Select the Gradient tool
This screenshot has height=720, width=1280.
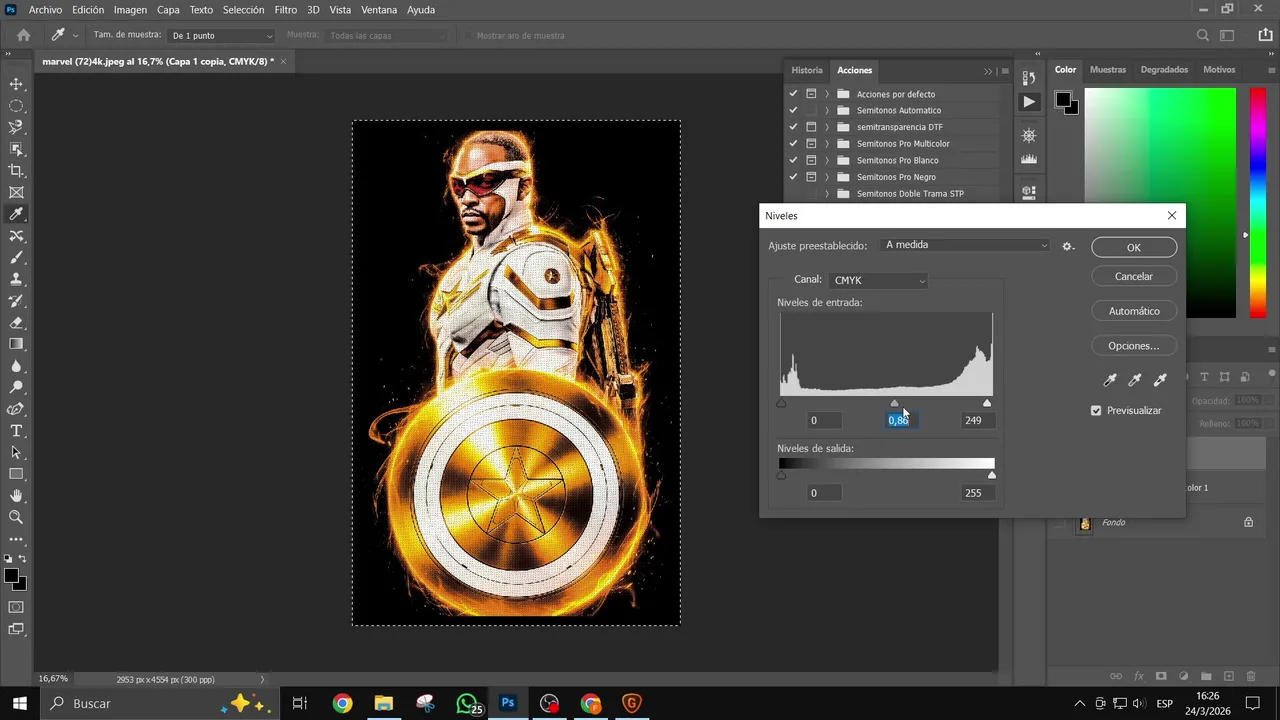16,344
